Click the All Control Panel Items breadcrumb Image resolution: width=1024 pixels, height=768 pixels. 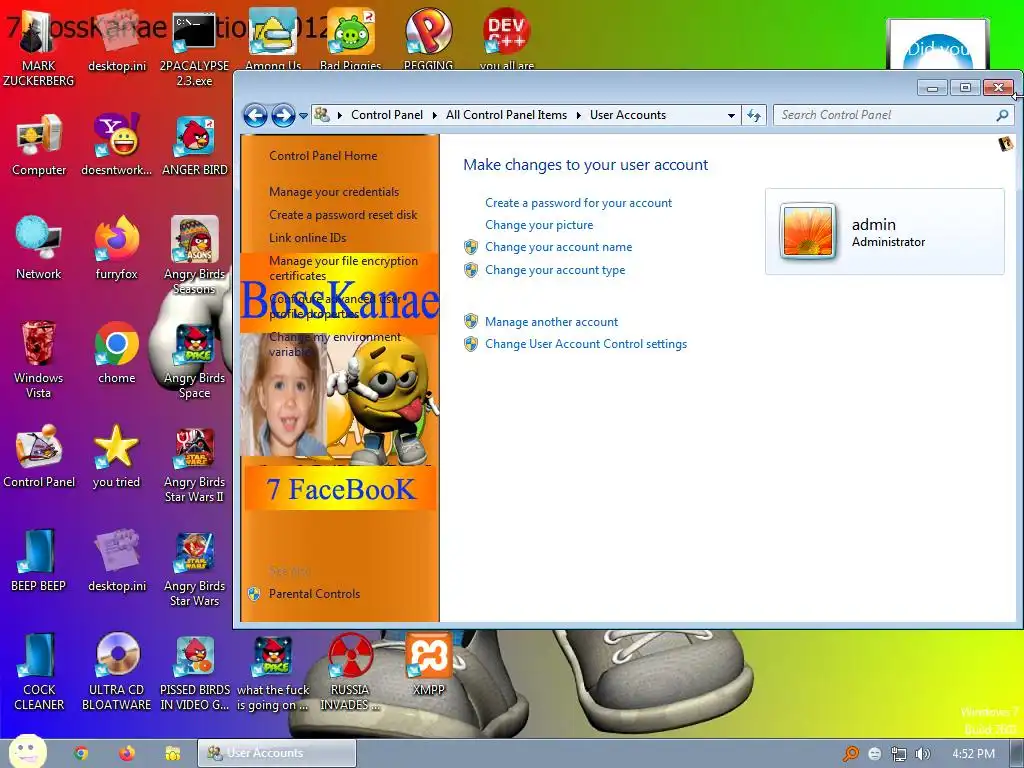pyautogui.click(x=506, y=115)
